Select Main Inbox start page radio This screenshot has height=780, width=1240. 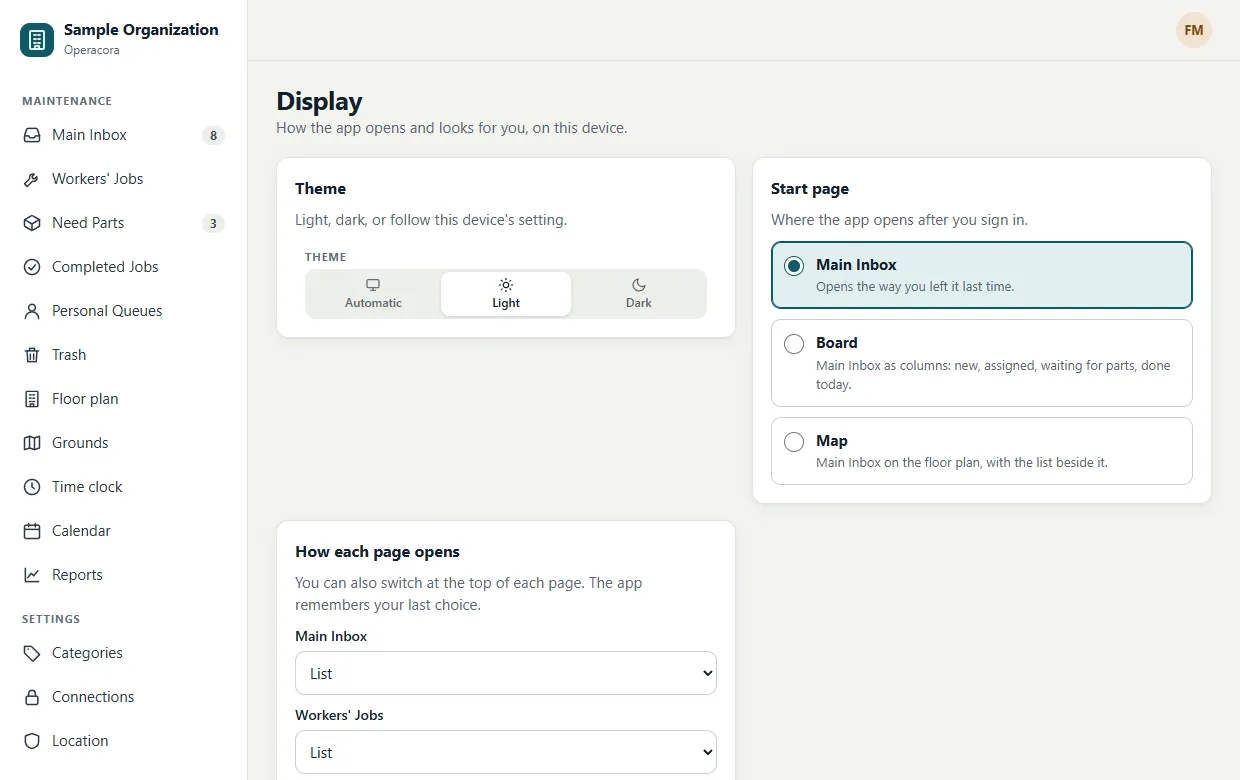coord(794,266)
